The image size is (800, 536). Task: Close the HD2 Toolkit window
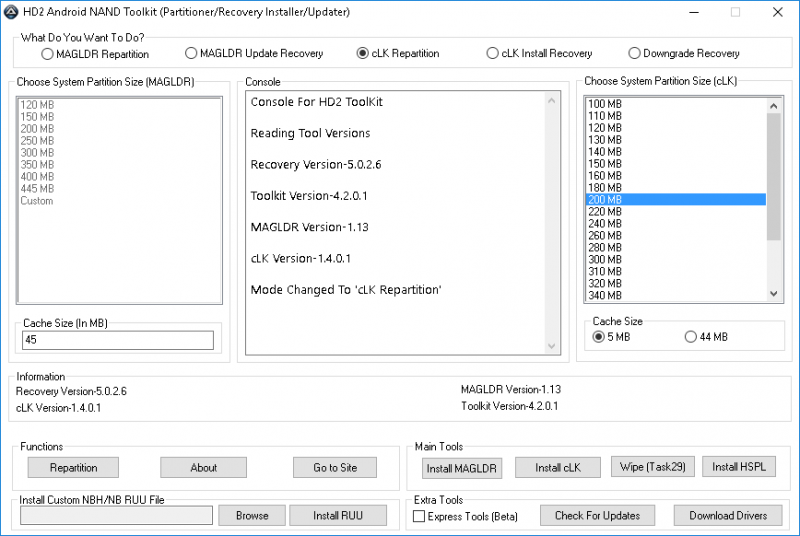tap(778, 12)
